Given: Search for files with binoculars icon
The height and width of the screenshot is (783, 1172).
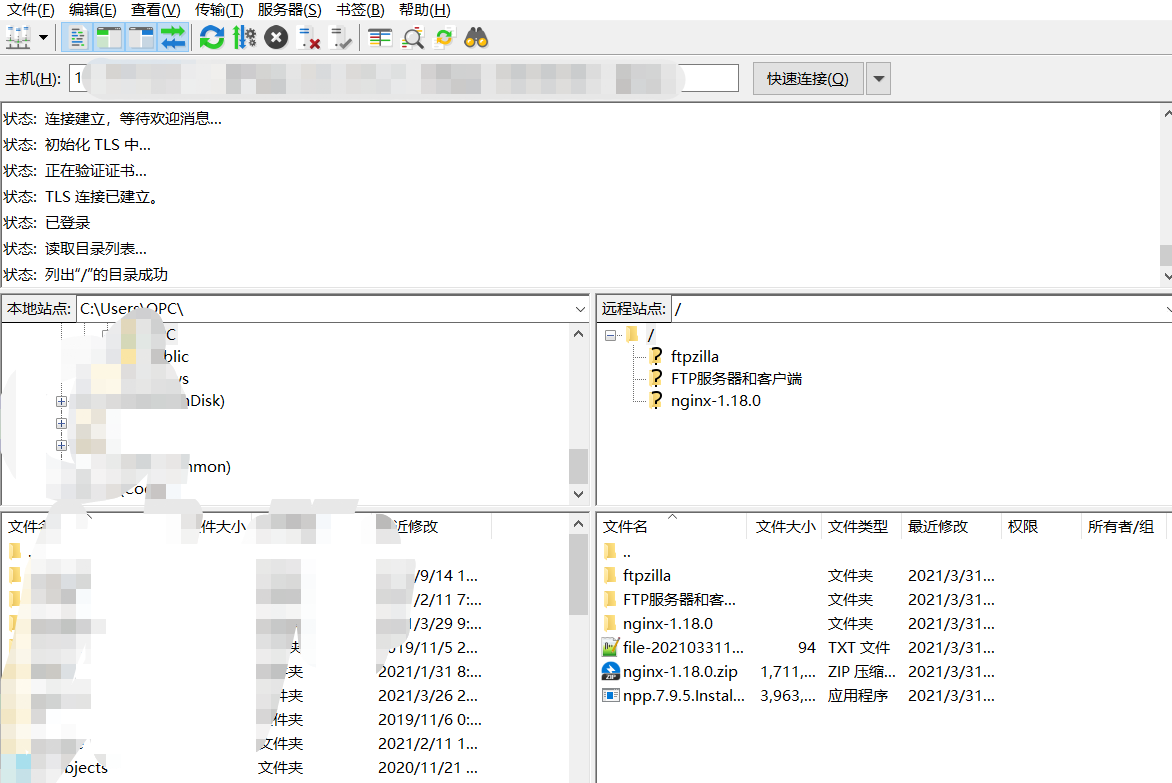Looking at the screenshot, I should coord(476,37).
